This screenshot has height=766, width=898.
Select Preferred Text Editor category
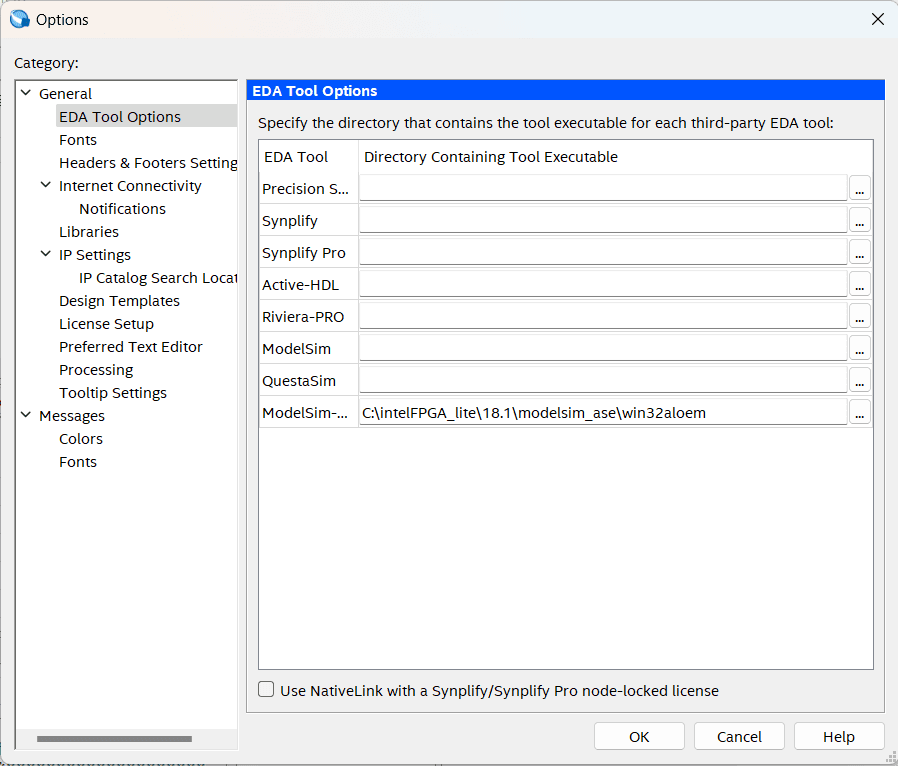(131, 346)
